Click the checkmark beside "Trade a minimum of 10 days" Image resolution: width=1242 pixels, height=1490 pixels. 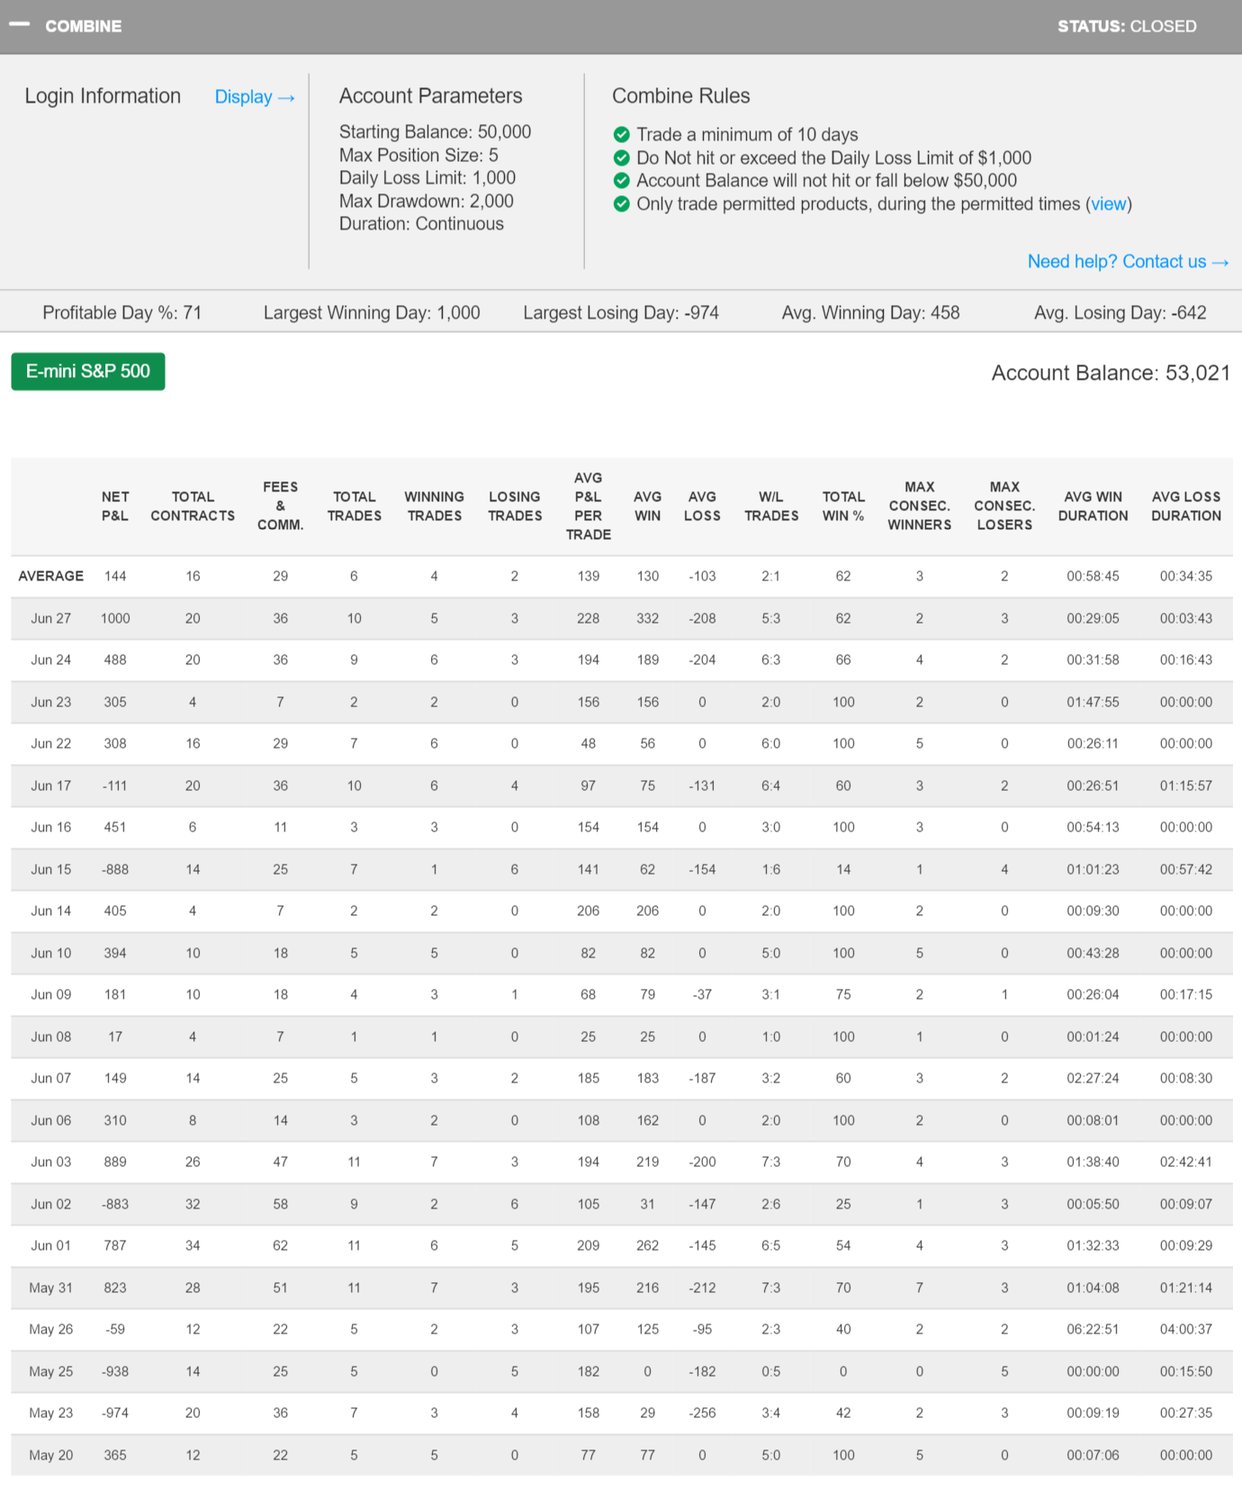[622, 134]
